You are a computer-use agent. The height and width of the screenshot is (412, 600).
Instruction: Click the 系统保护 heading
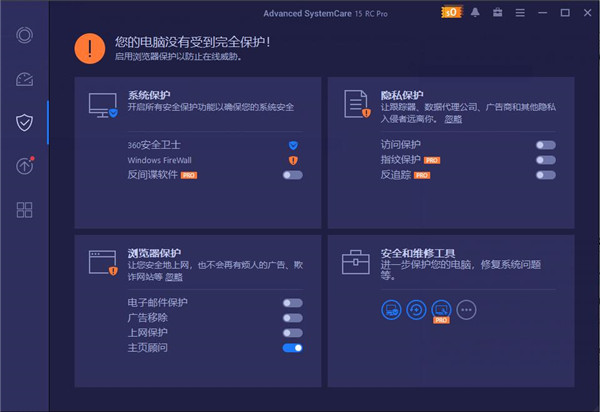149,95
